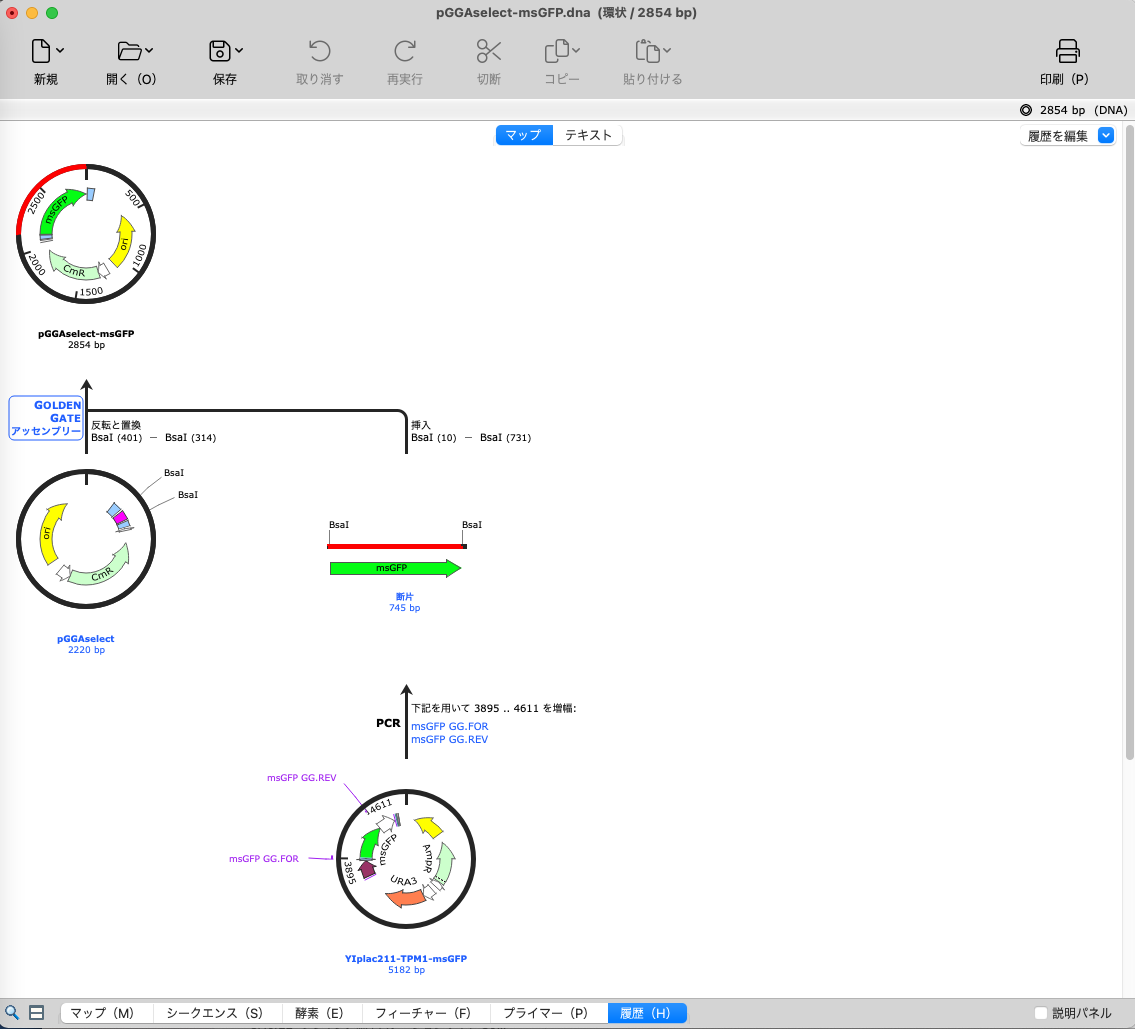Click the panel layout icon beside magnifier
This screenshot has width=1135, height=1029.
pyautogui.click(x=37, y=1013)
